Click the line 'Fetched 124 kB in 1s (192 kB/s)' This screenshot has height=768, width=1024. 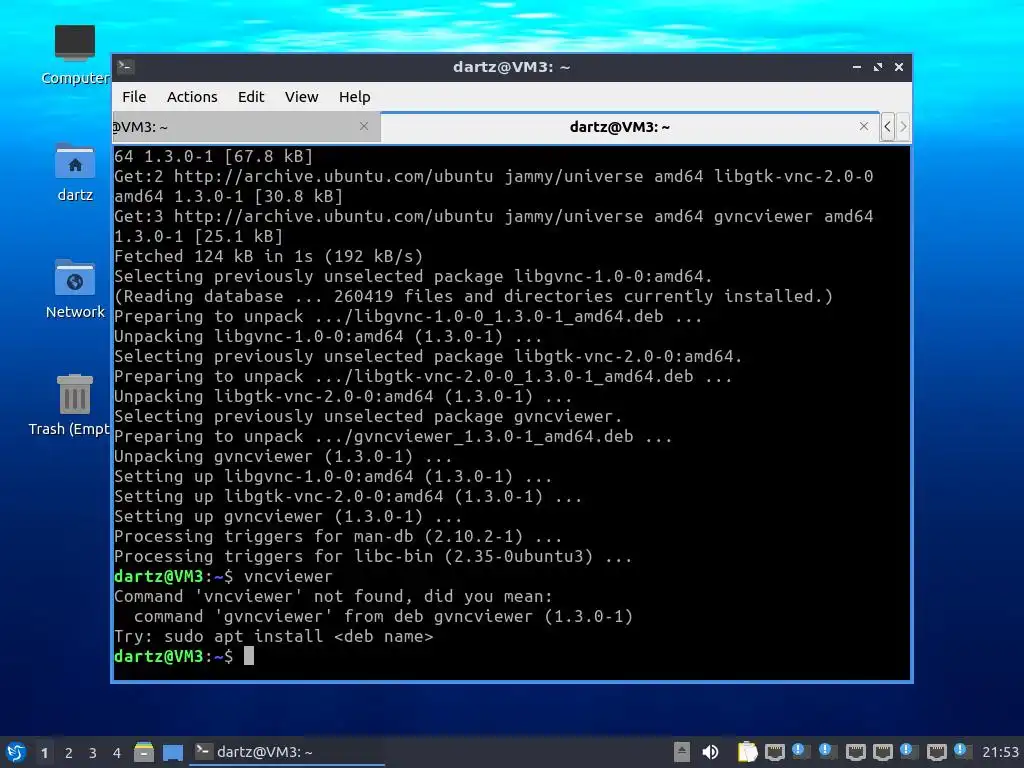pyautogui.click(x=268, y=257)
